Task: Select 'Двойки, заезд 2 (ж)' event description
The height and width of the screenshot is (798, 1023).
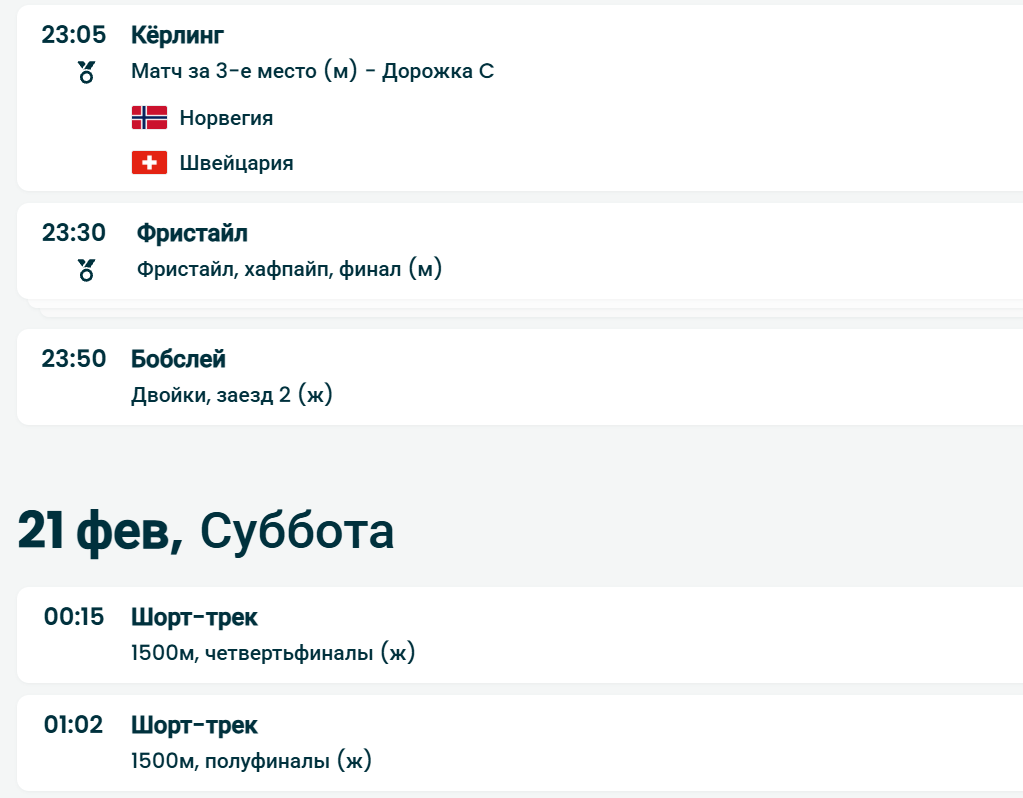Action: 231,395
